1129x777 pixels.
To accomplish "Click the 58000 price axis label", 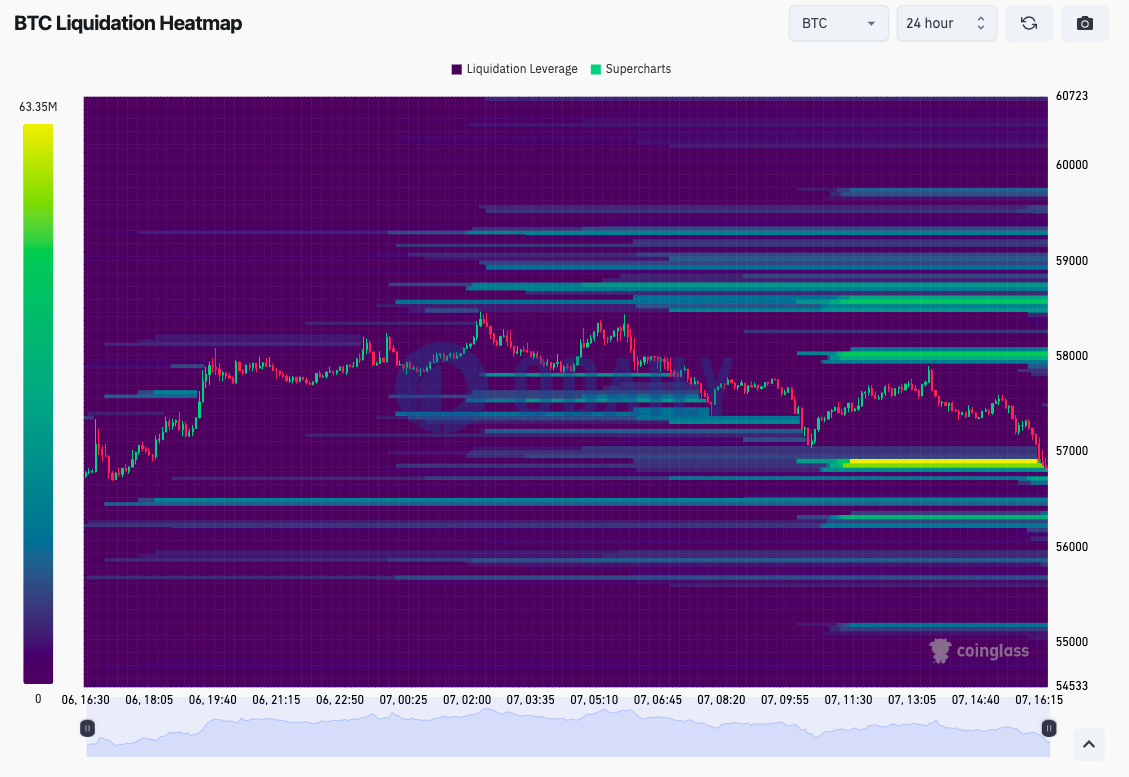I will coord(1071,356).
